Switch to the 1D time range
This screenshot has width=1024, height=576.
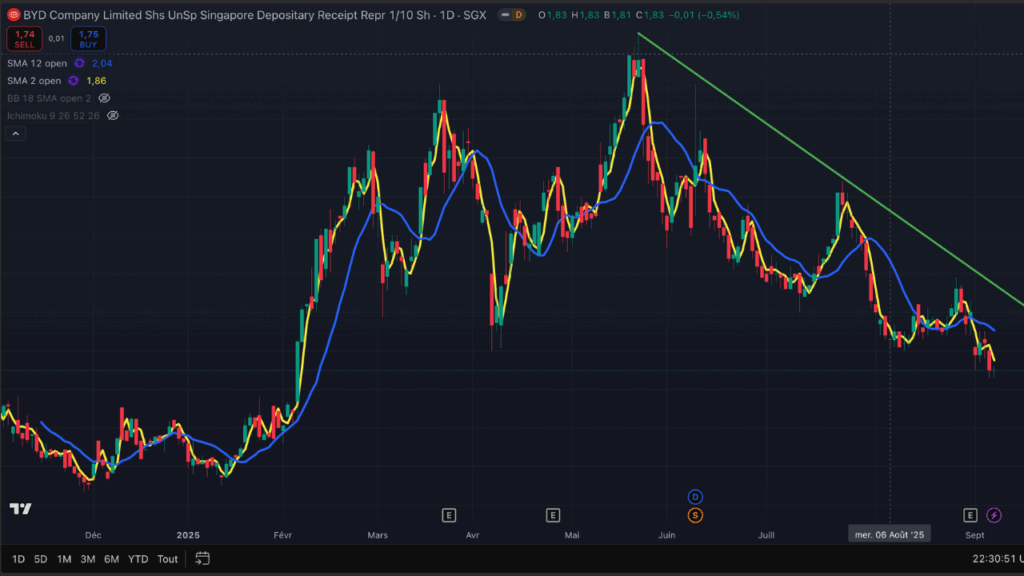[18, 559]
